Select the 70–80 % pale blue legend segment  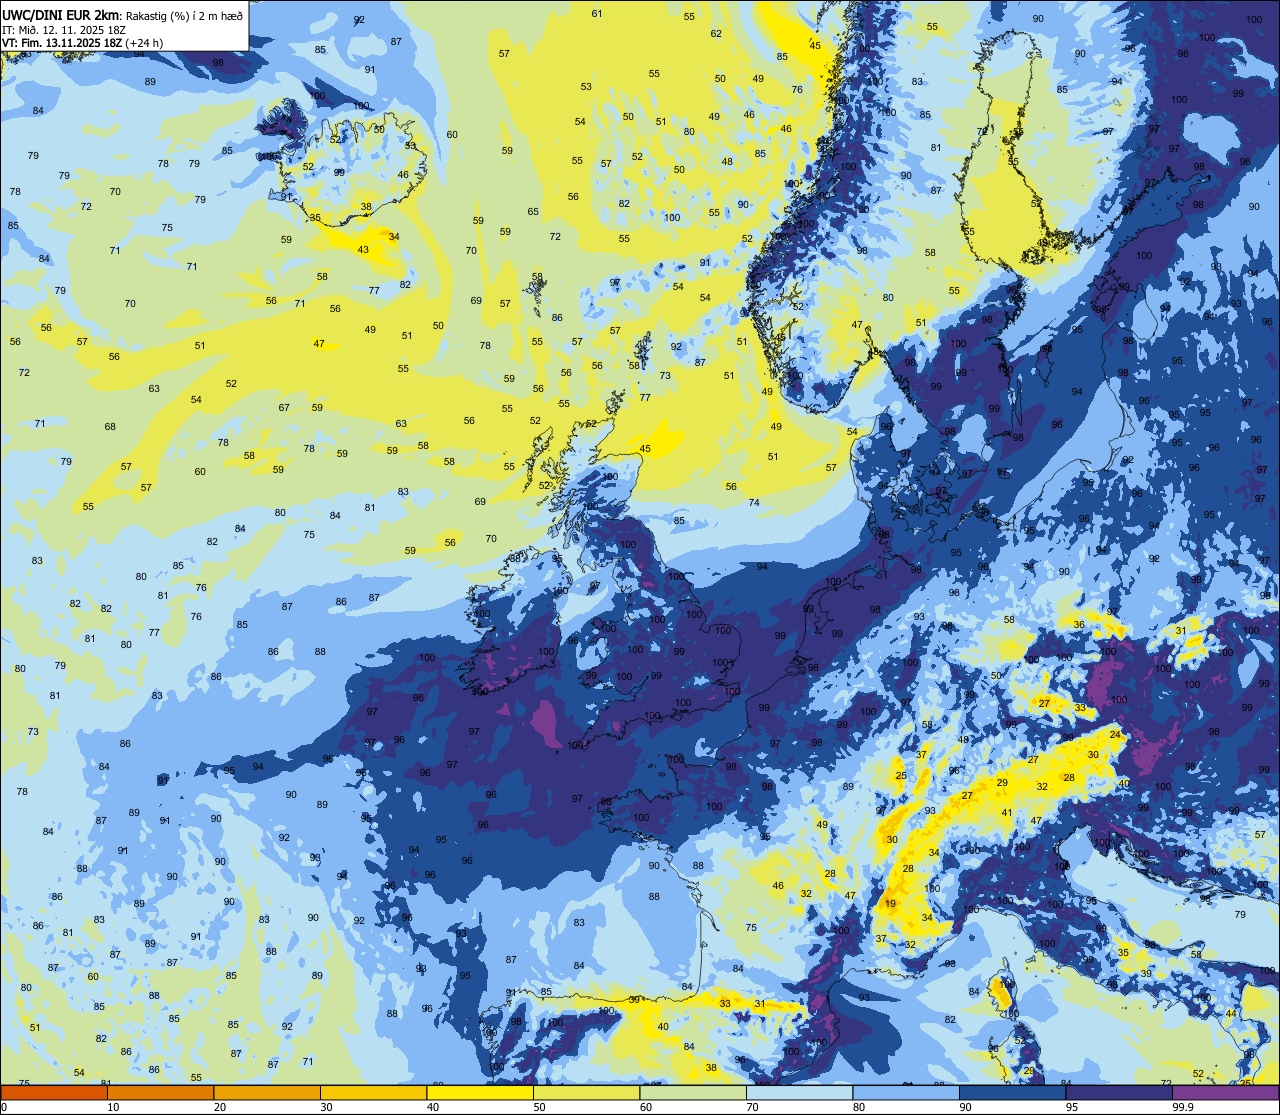tap(799, 1092)
